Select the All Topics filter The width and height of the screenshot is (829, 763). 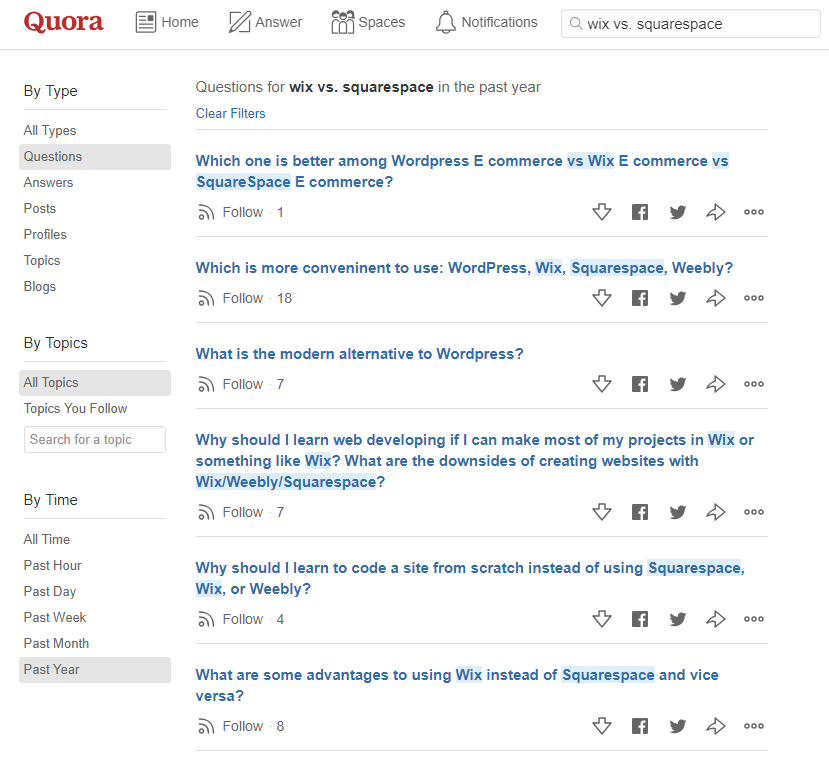[95, 382]
